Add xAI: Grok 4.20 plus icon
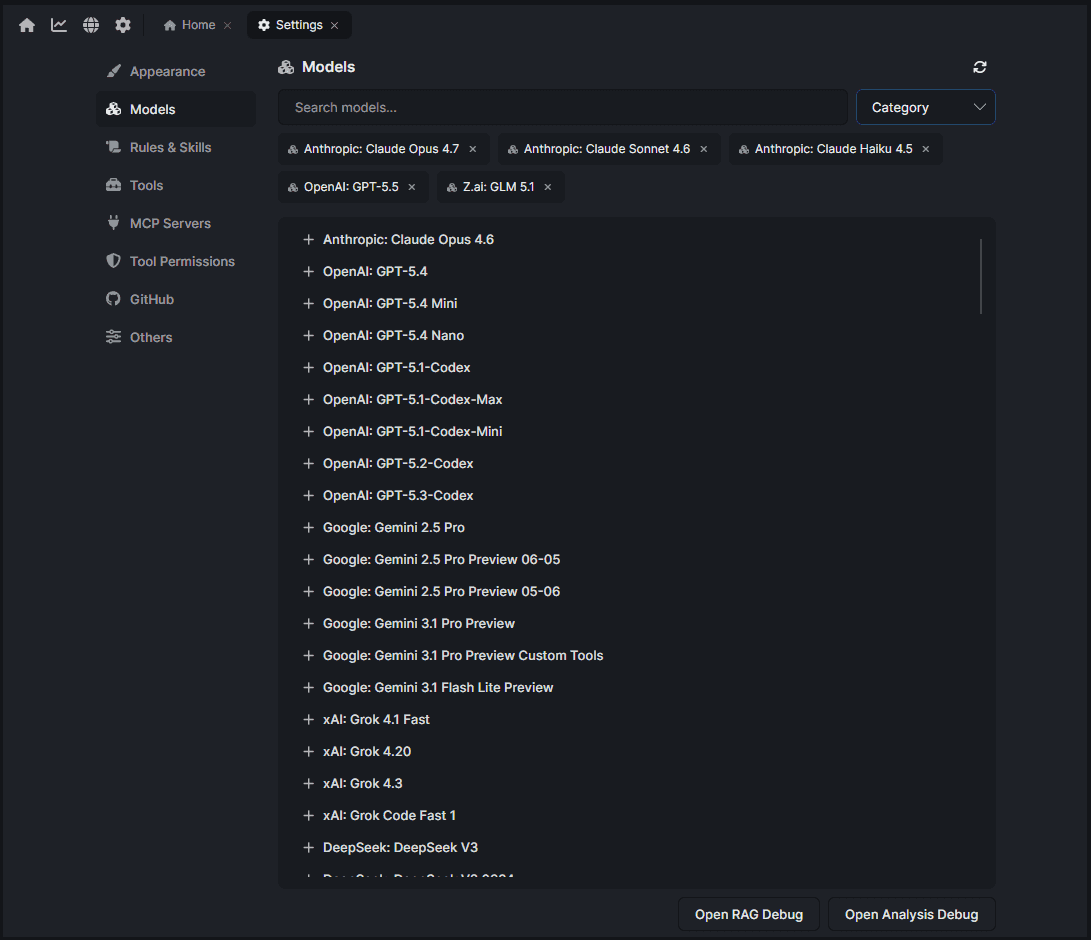The height and width of the screenshot is (940, 1091). [309, 751]
